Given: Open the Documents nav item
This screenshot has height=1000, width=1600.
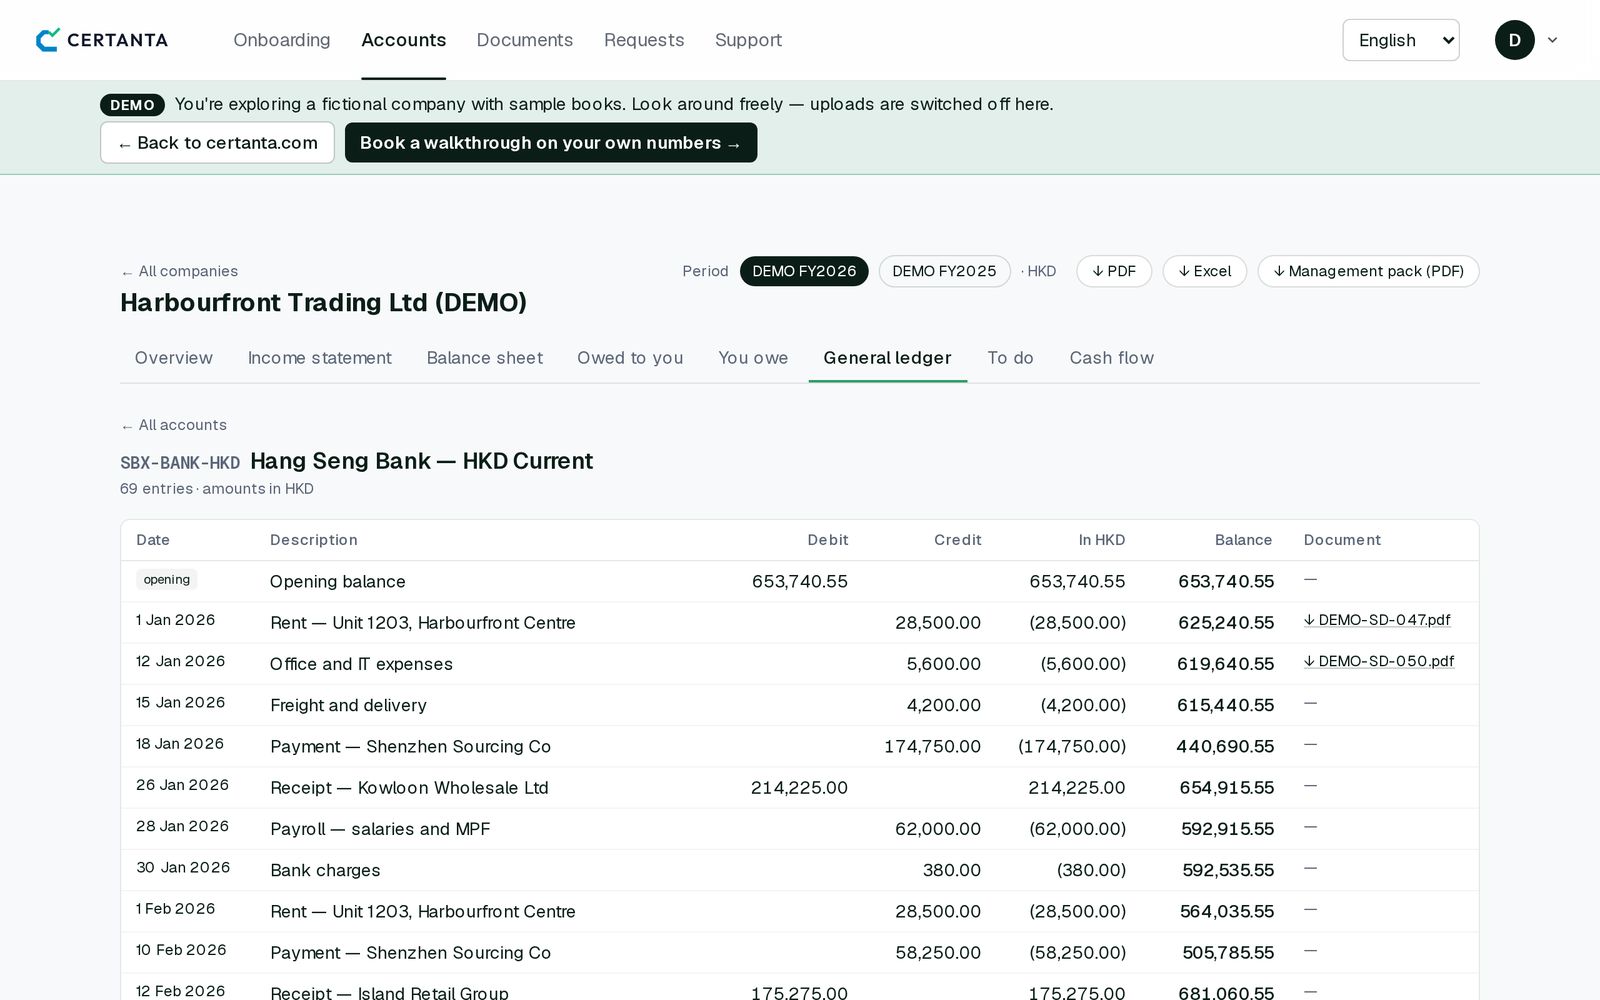Looking at the screenshot, I should pyautogui.click(x=525, y=40).
